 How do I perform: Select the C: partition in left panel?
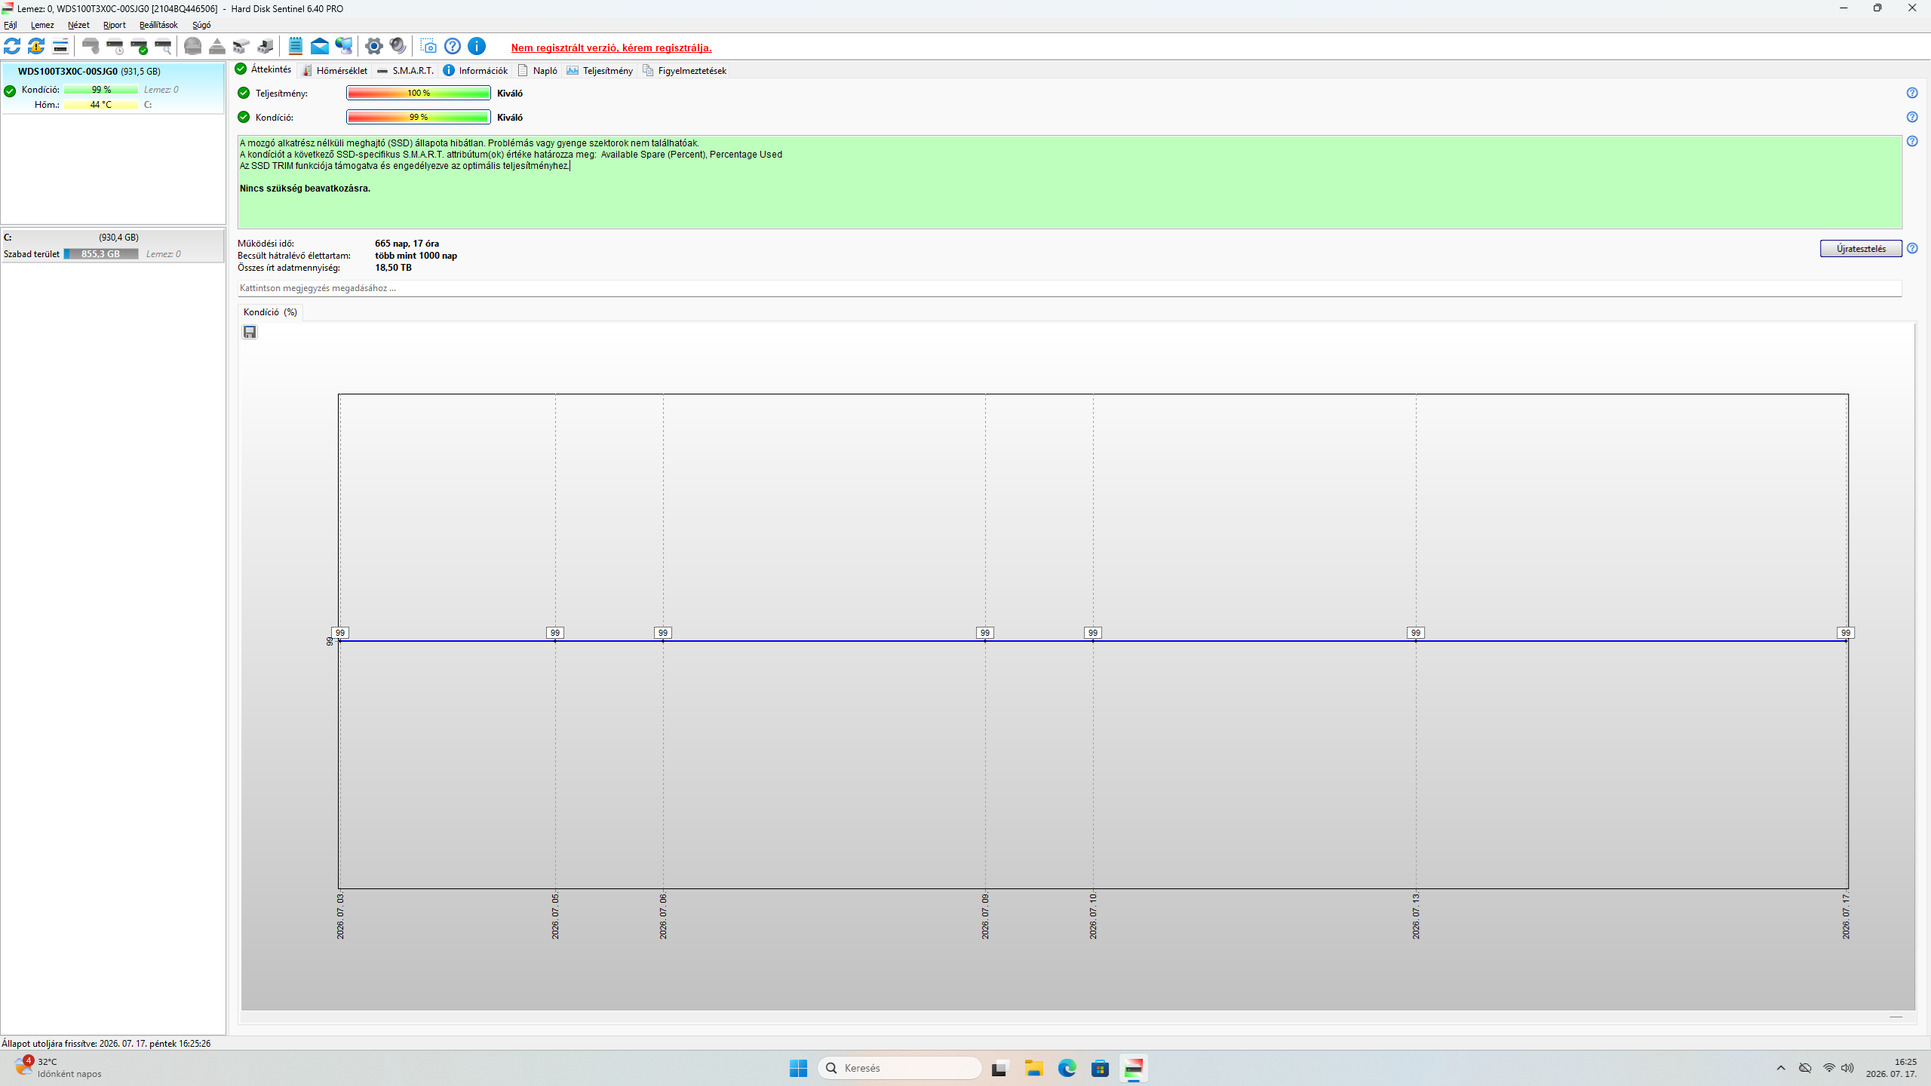coord(112,246)
